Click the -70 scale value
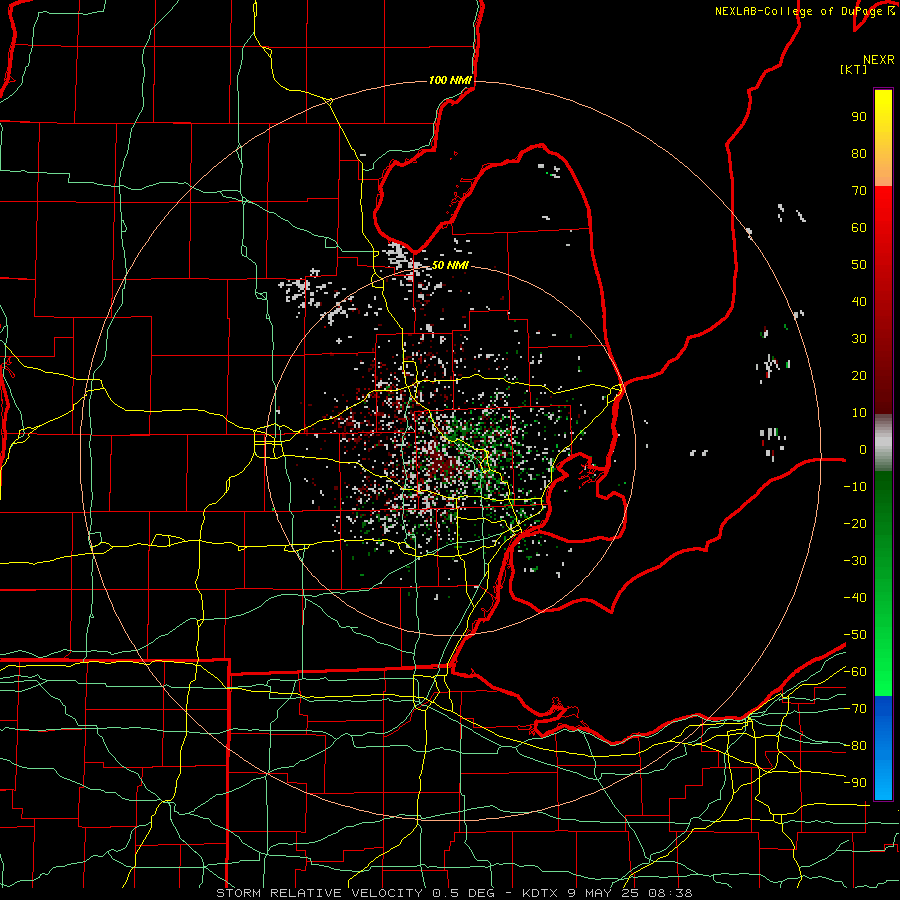 (x=855, y=709)
